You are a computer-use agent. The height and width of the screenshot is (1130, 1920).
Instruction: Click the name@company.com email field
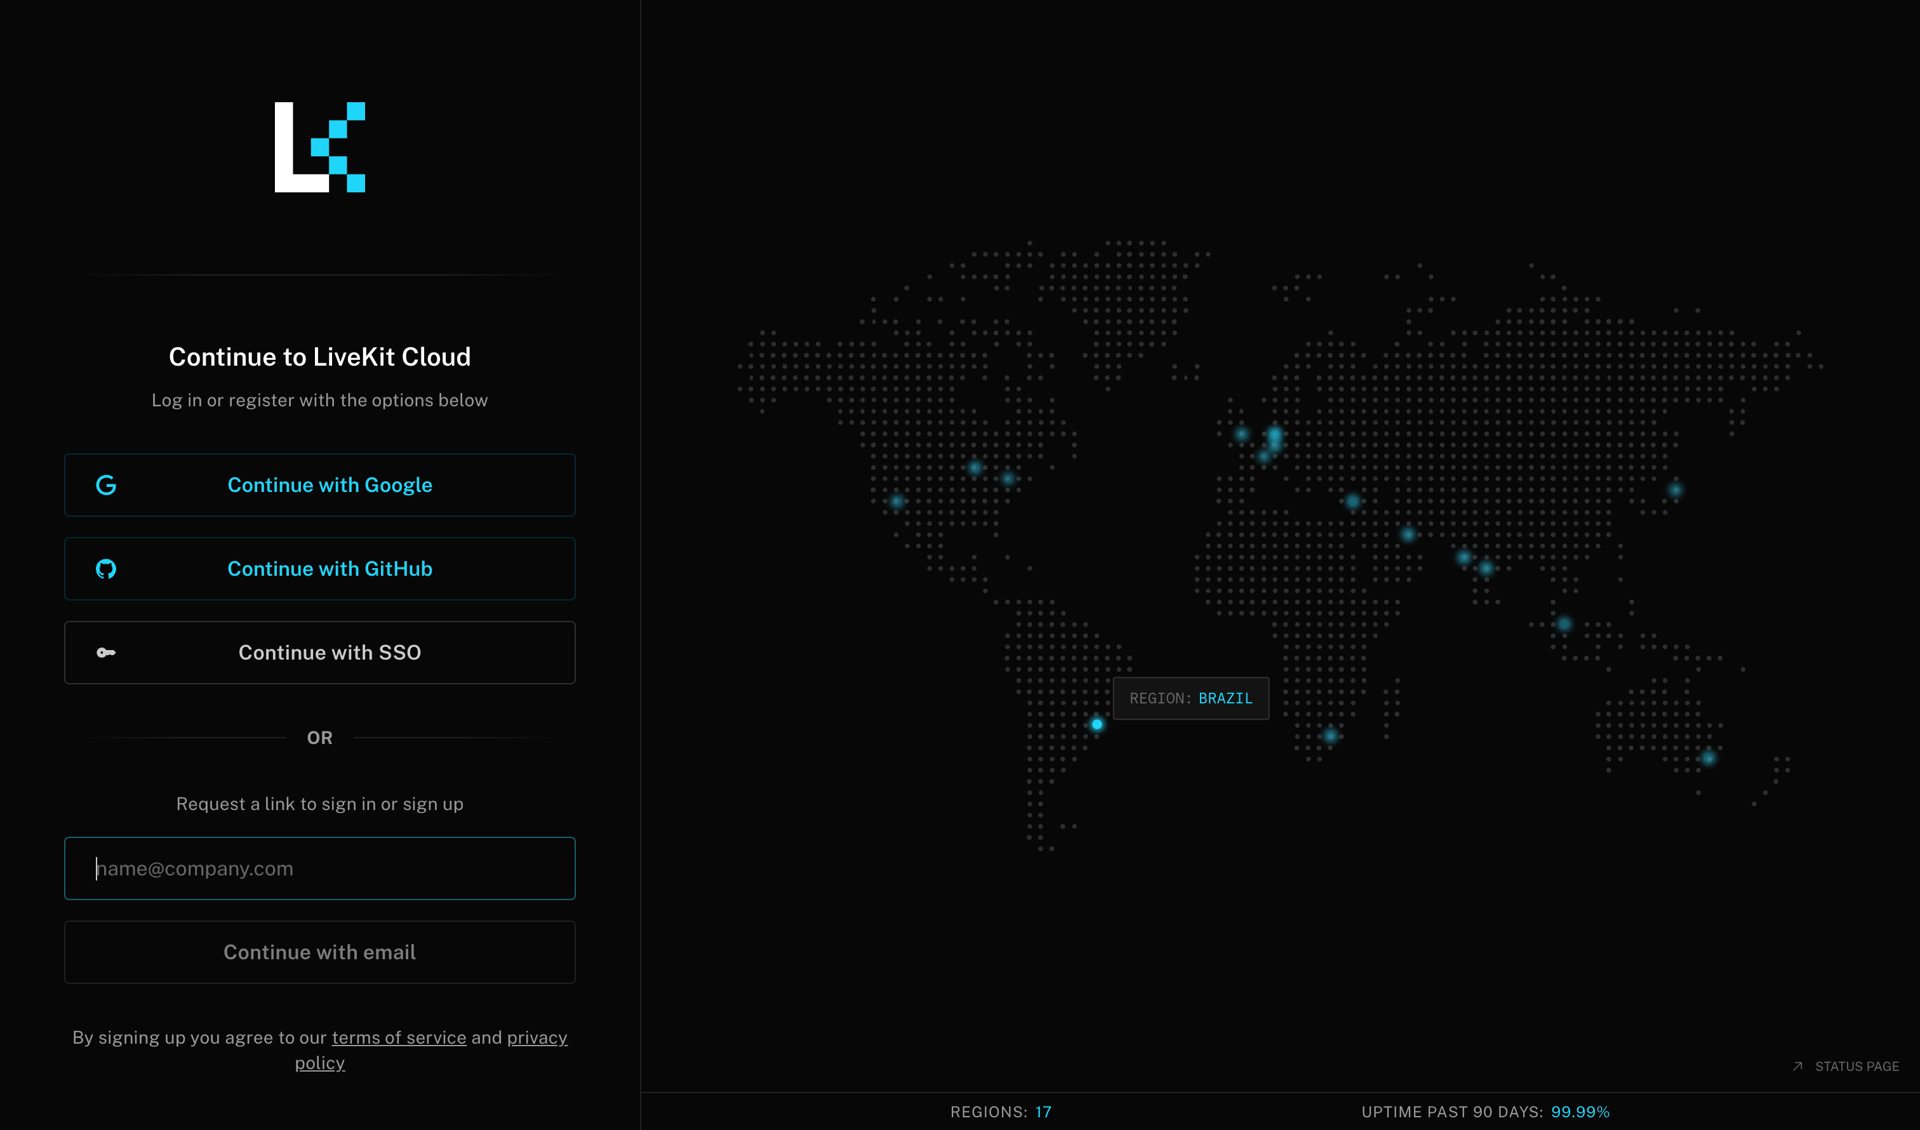pos(319,868)
